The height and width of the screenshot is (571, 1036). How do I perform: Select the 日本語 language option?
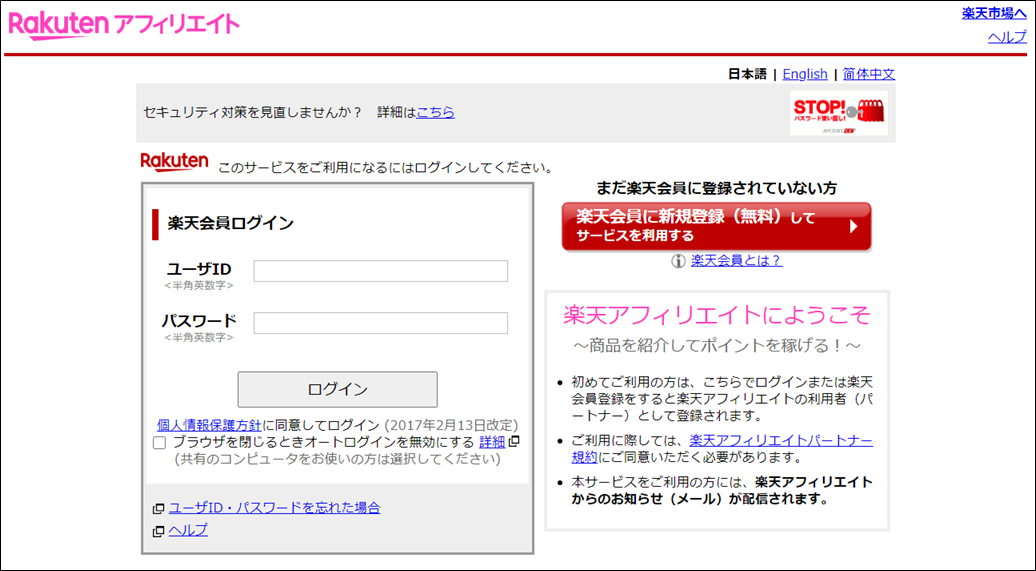click(747, 74)
